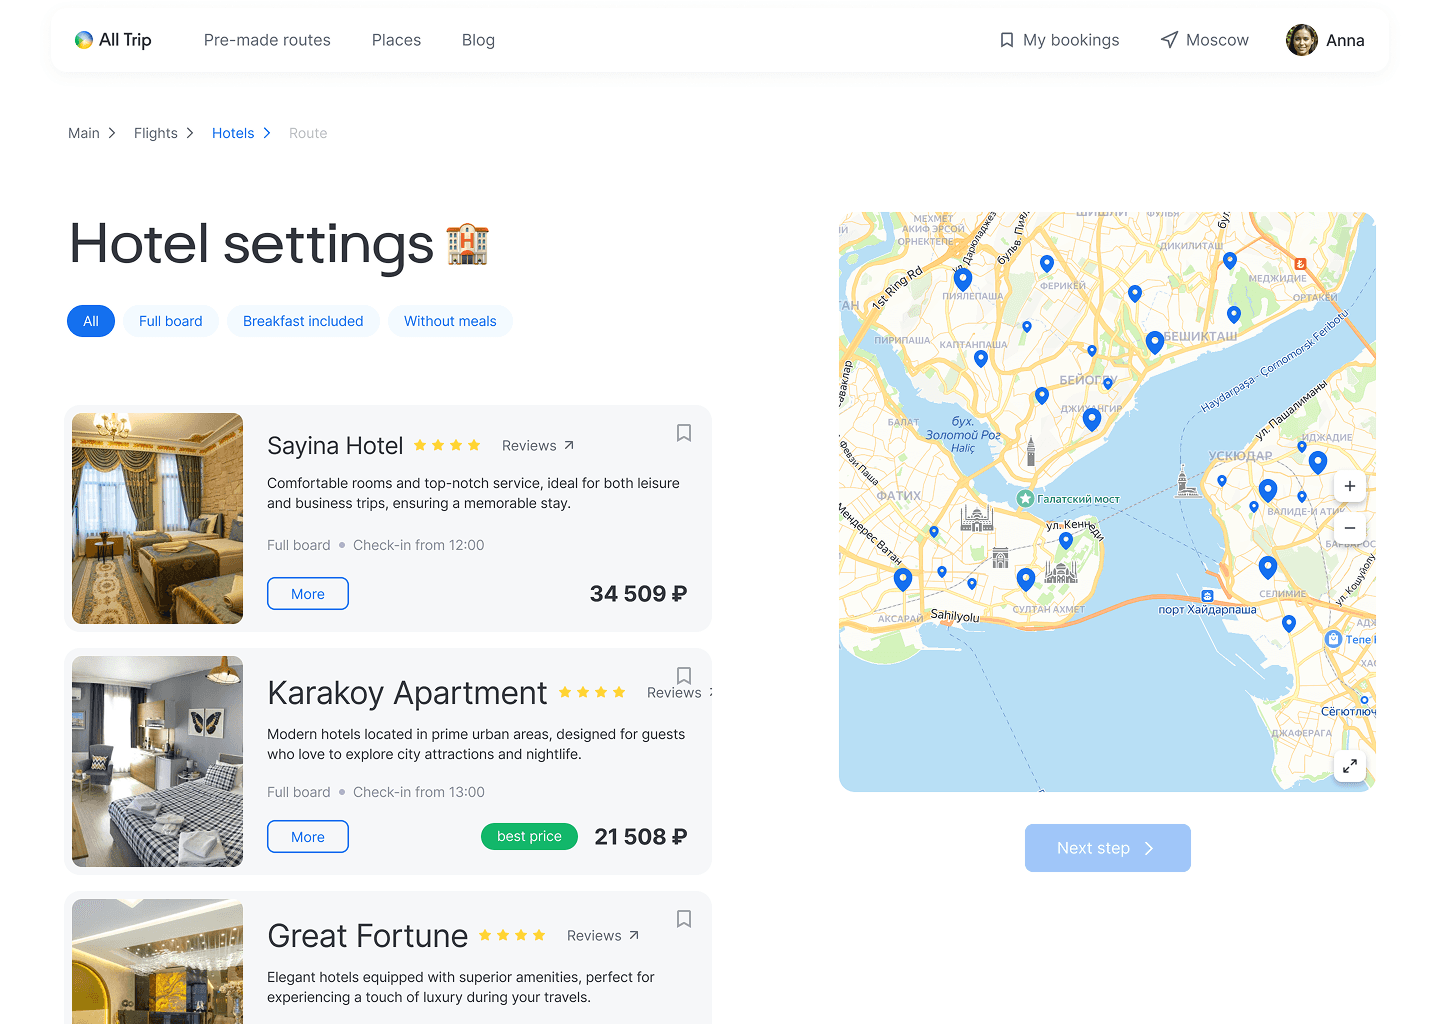The image size is (1440, 1024).
Task: Zoom in on the map
Action: click(1350, 486)
